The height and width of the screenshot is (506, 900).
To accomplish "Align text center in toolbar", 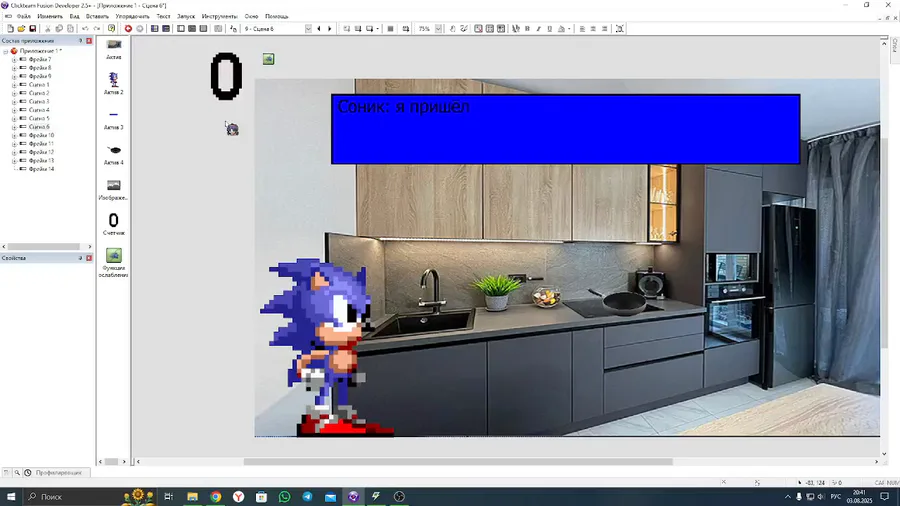I will pos(593,29).
